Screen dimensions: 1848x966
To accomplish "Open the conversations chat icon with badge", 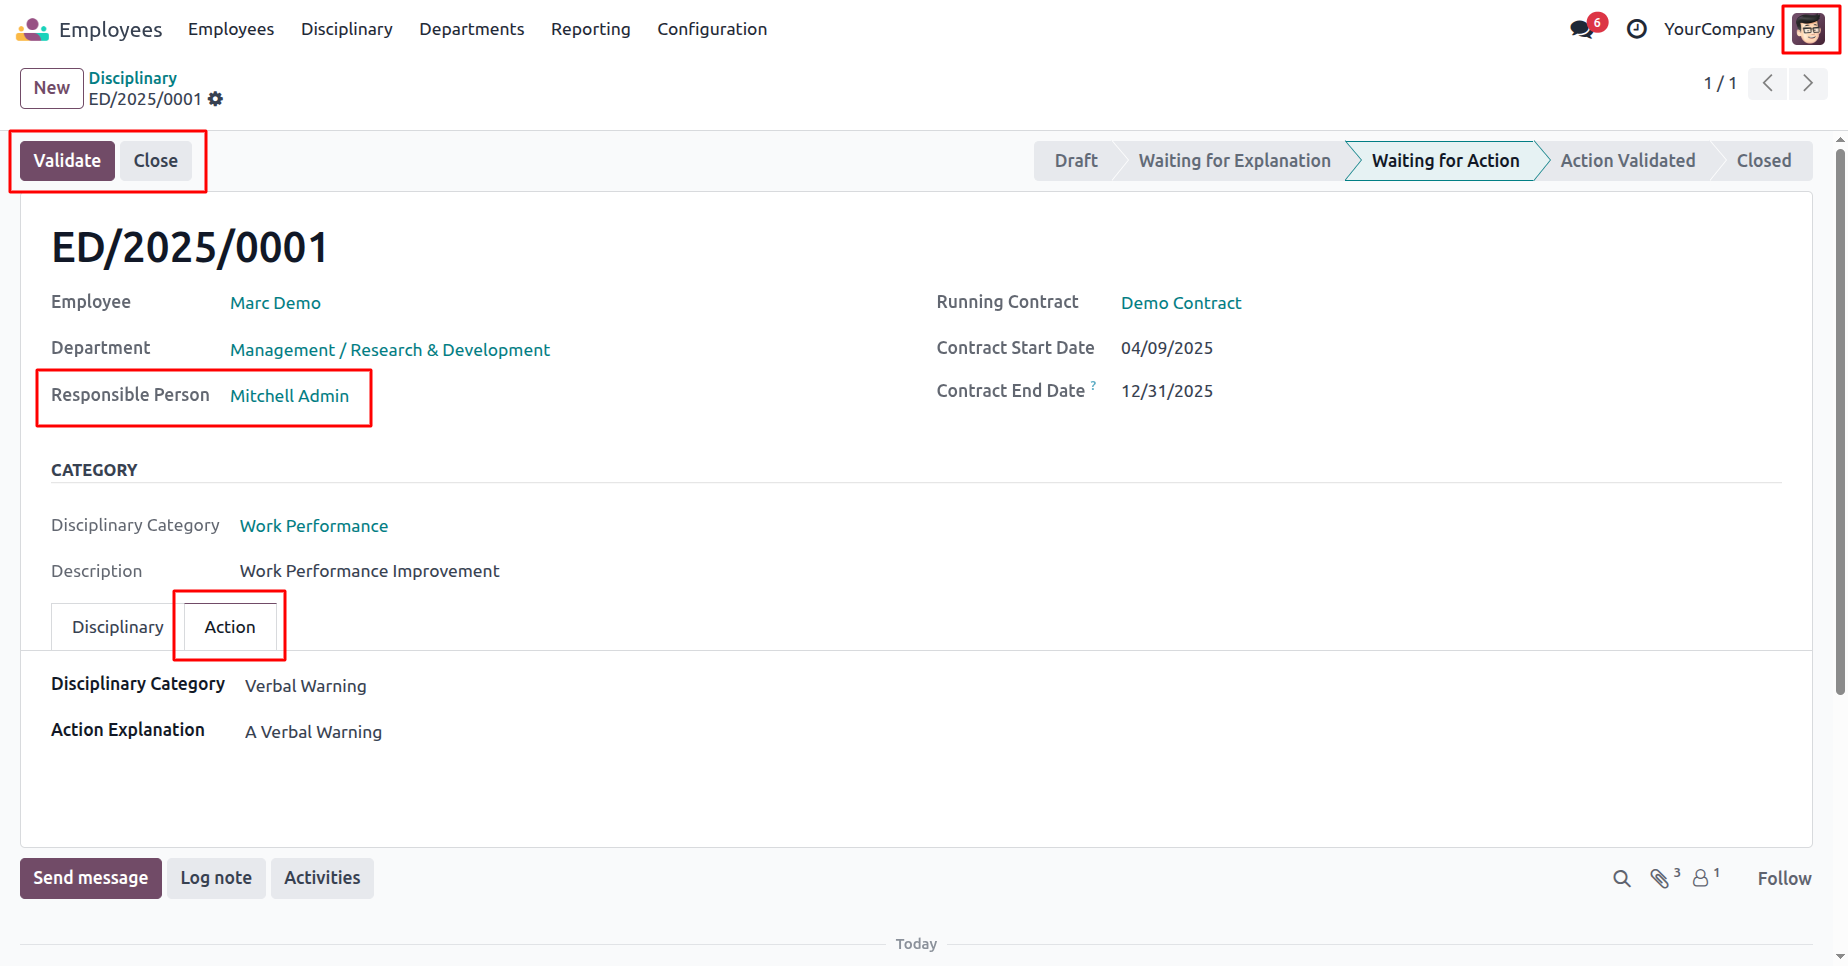I will click(x=1582, y=29).
